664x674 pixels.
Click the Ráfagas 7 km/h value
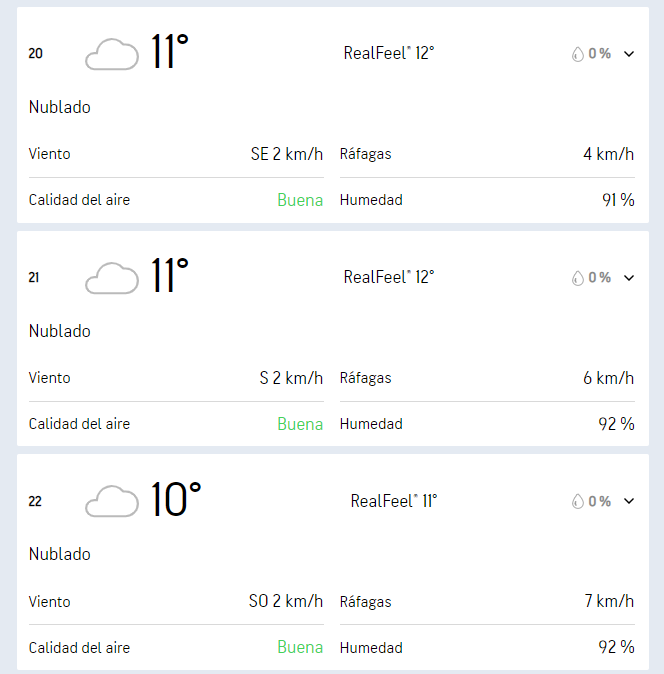[609, 601]
